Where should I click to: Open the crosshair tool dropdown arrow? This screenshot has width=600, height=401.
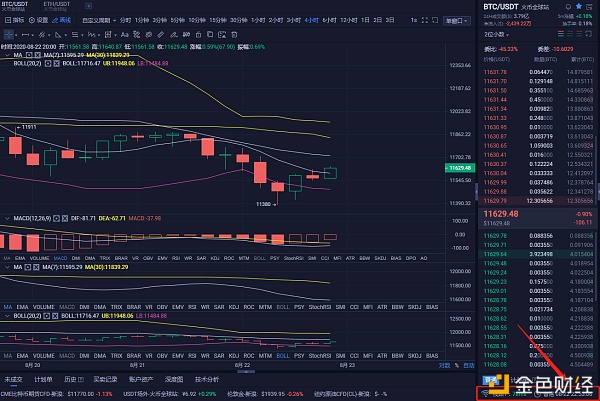(16, 35)
